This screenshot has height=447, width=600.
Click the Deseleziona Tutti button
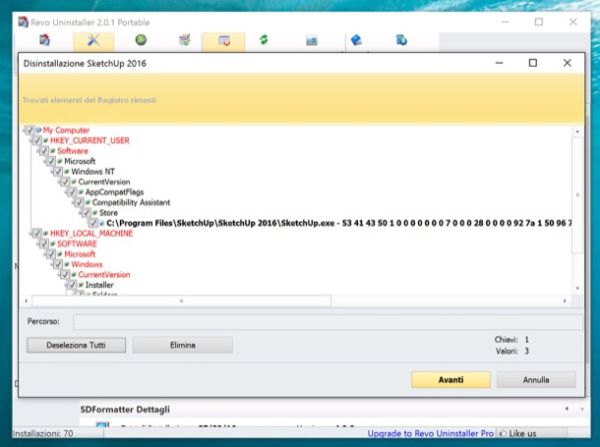[x=76, y=345]
